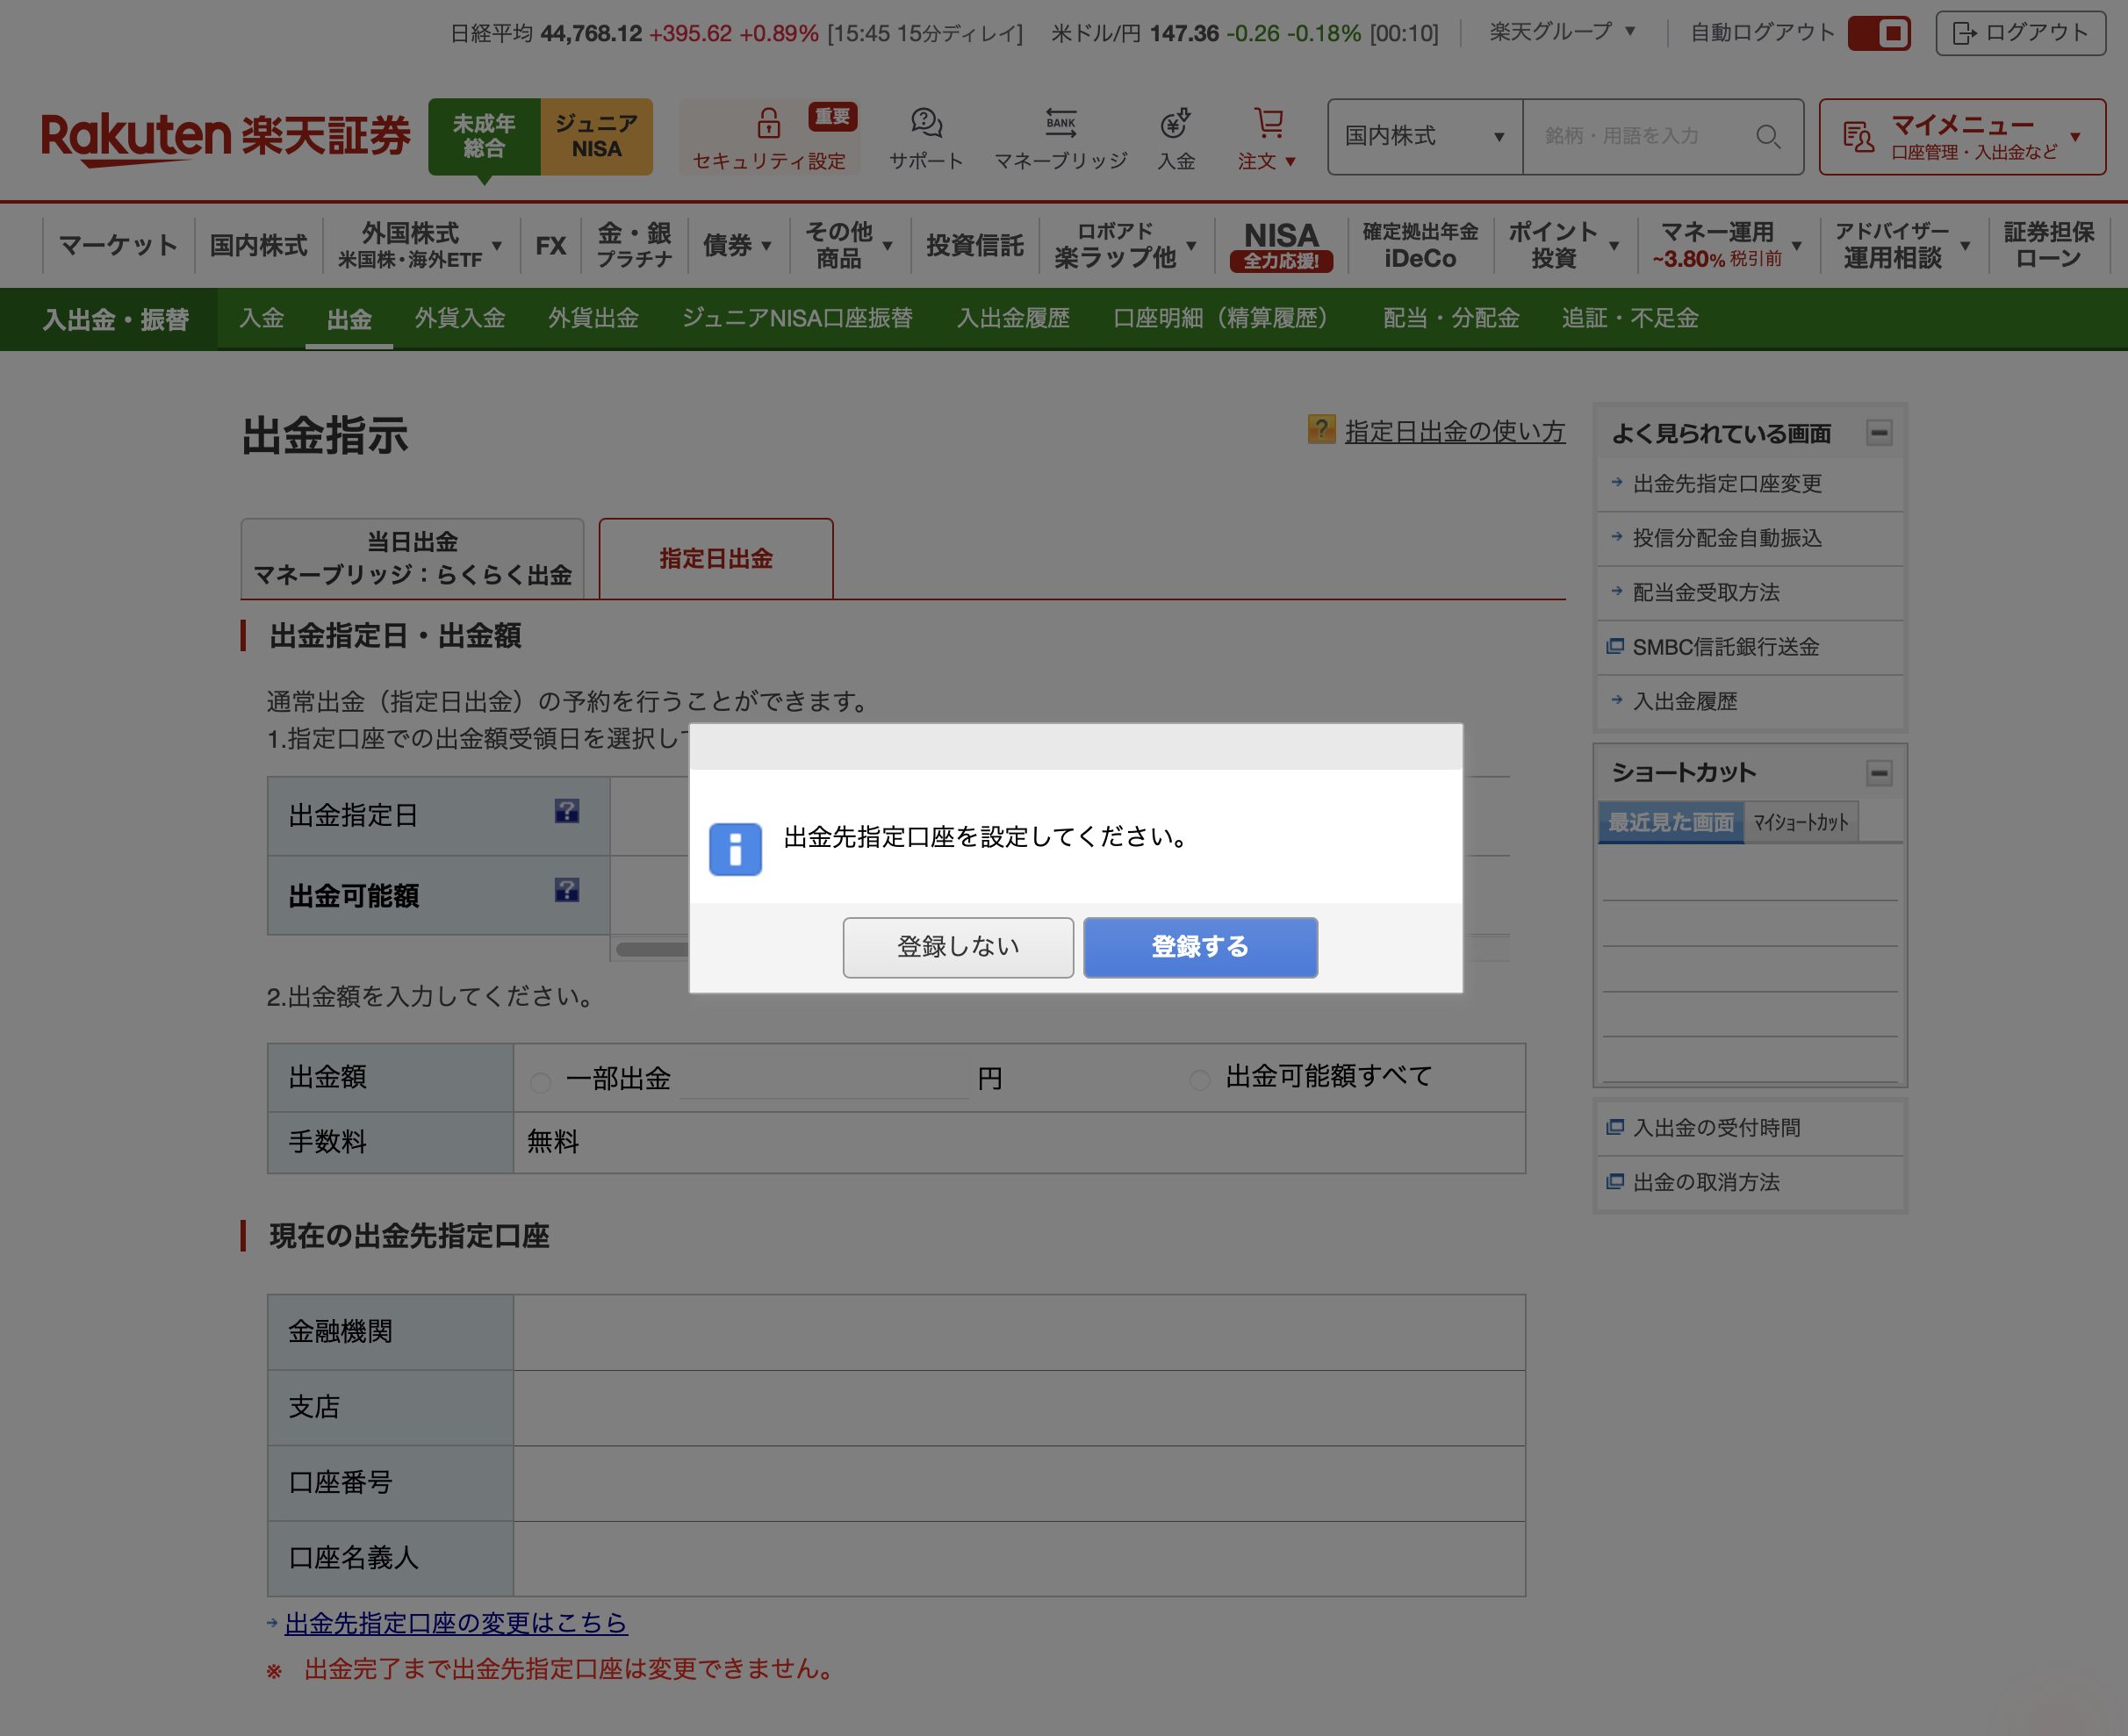Viewport: 2128px width, 1736px height.
Task: Click the Security settings lock icon
Action: tap(768, 124)
